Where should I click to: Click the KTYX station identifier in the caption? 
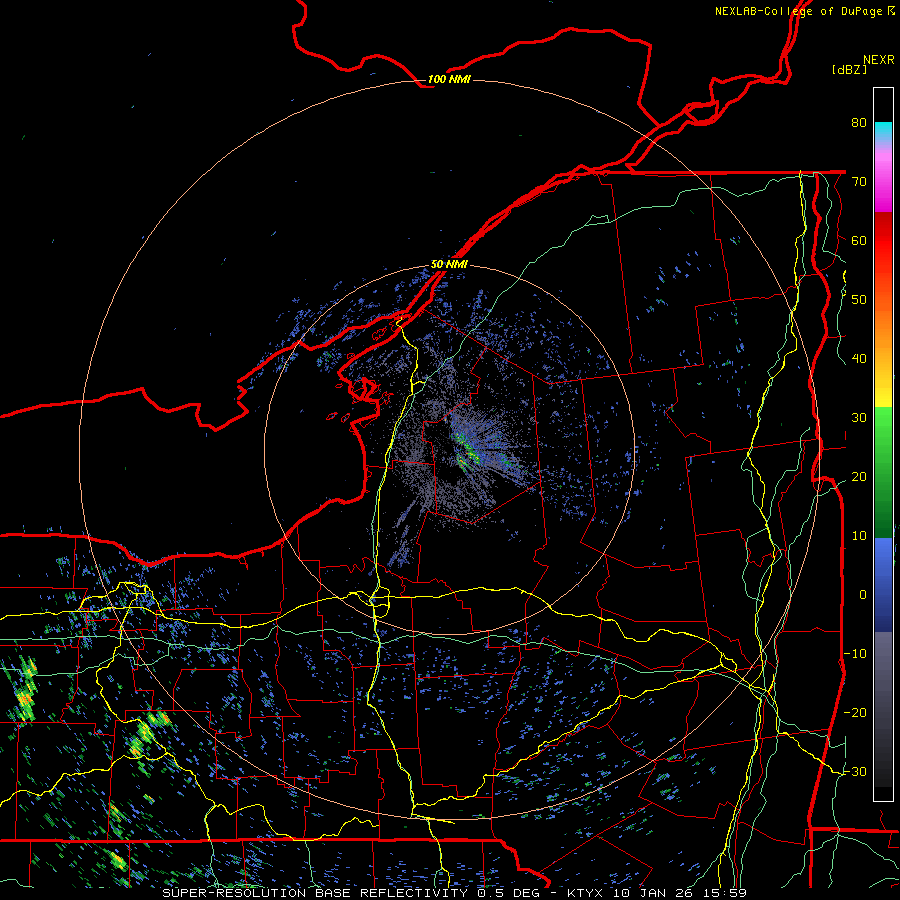point(586,893)
